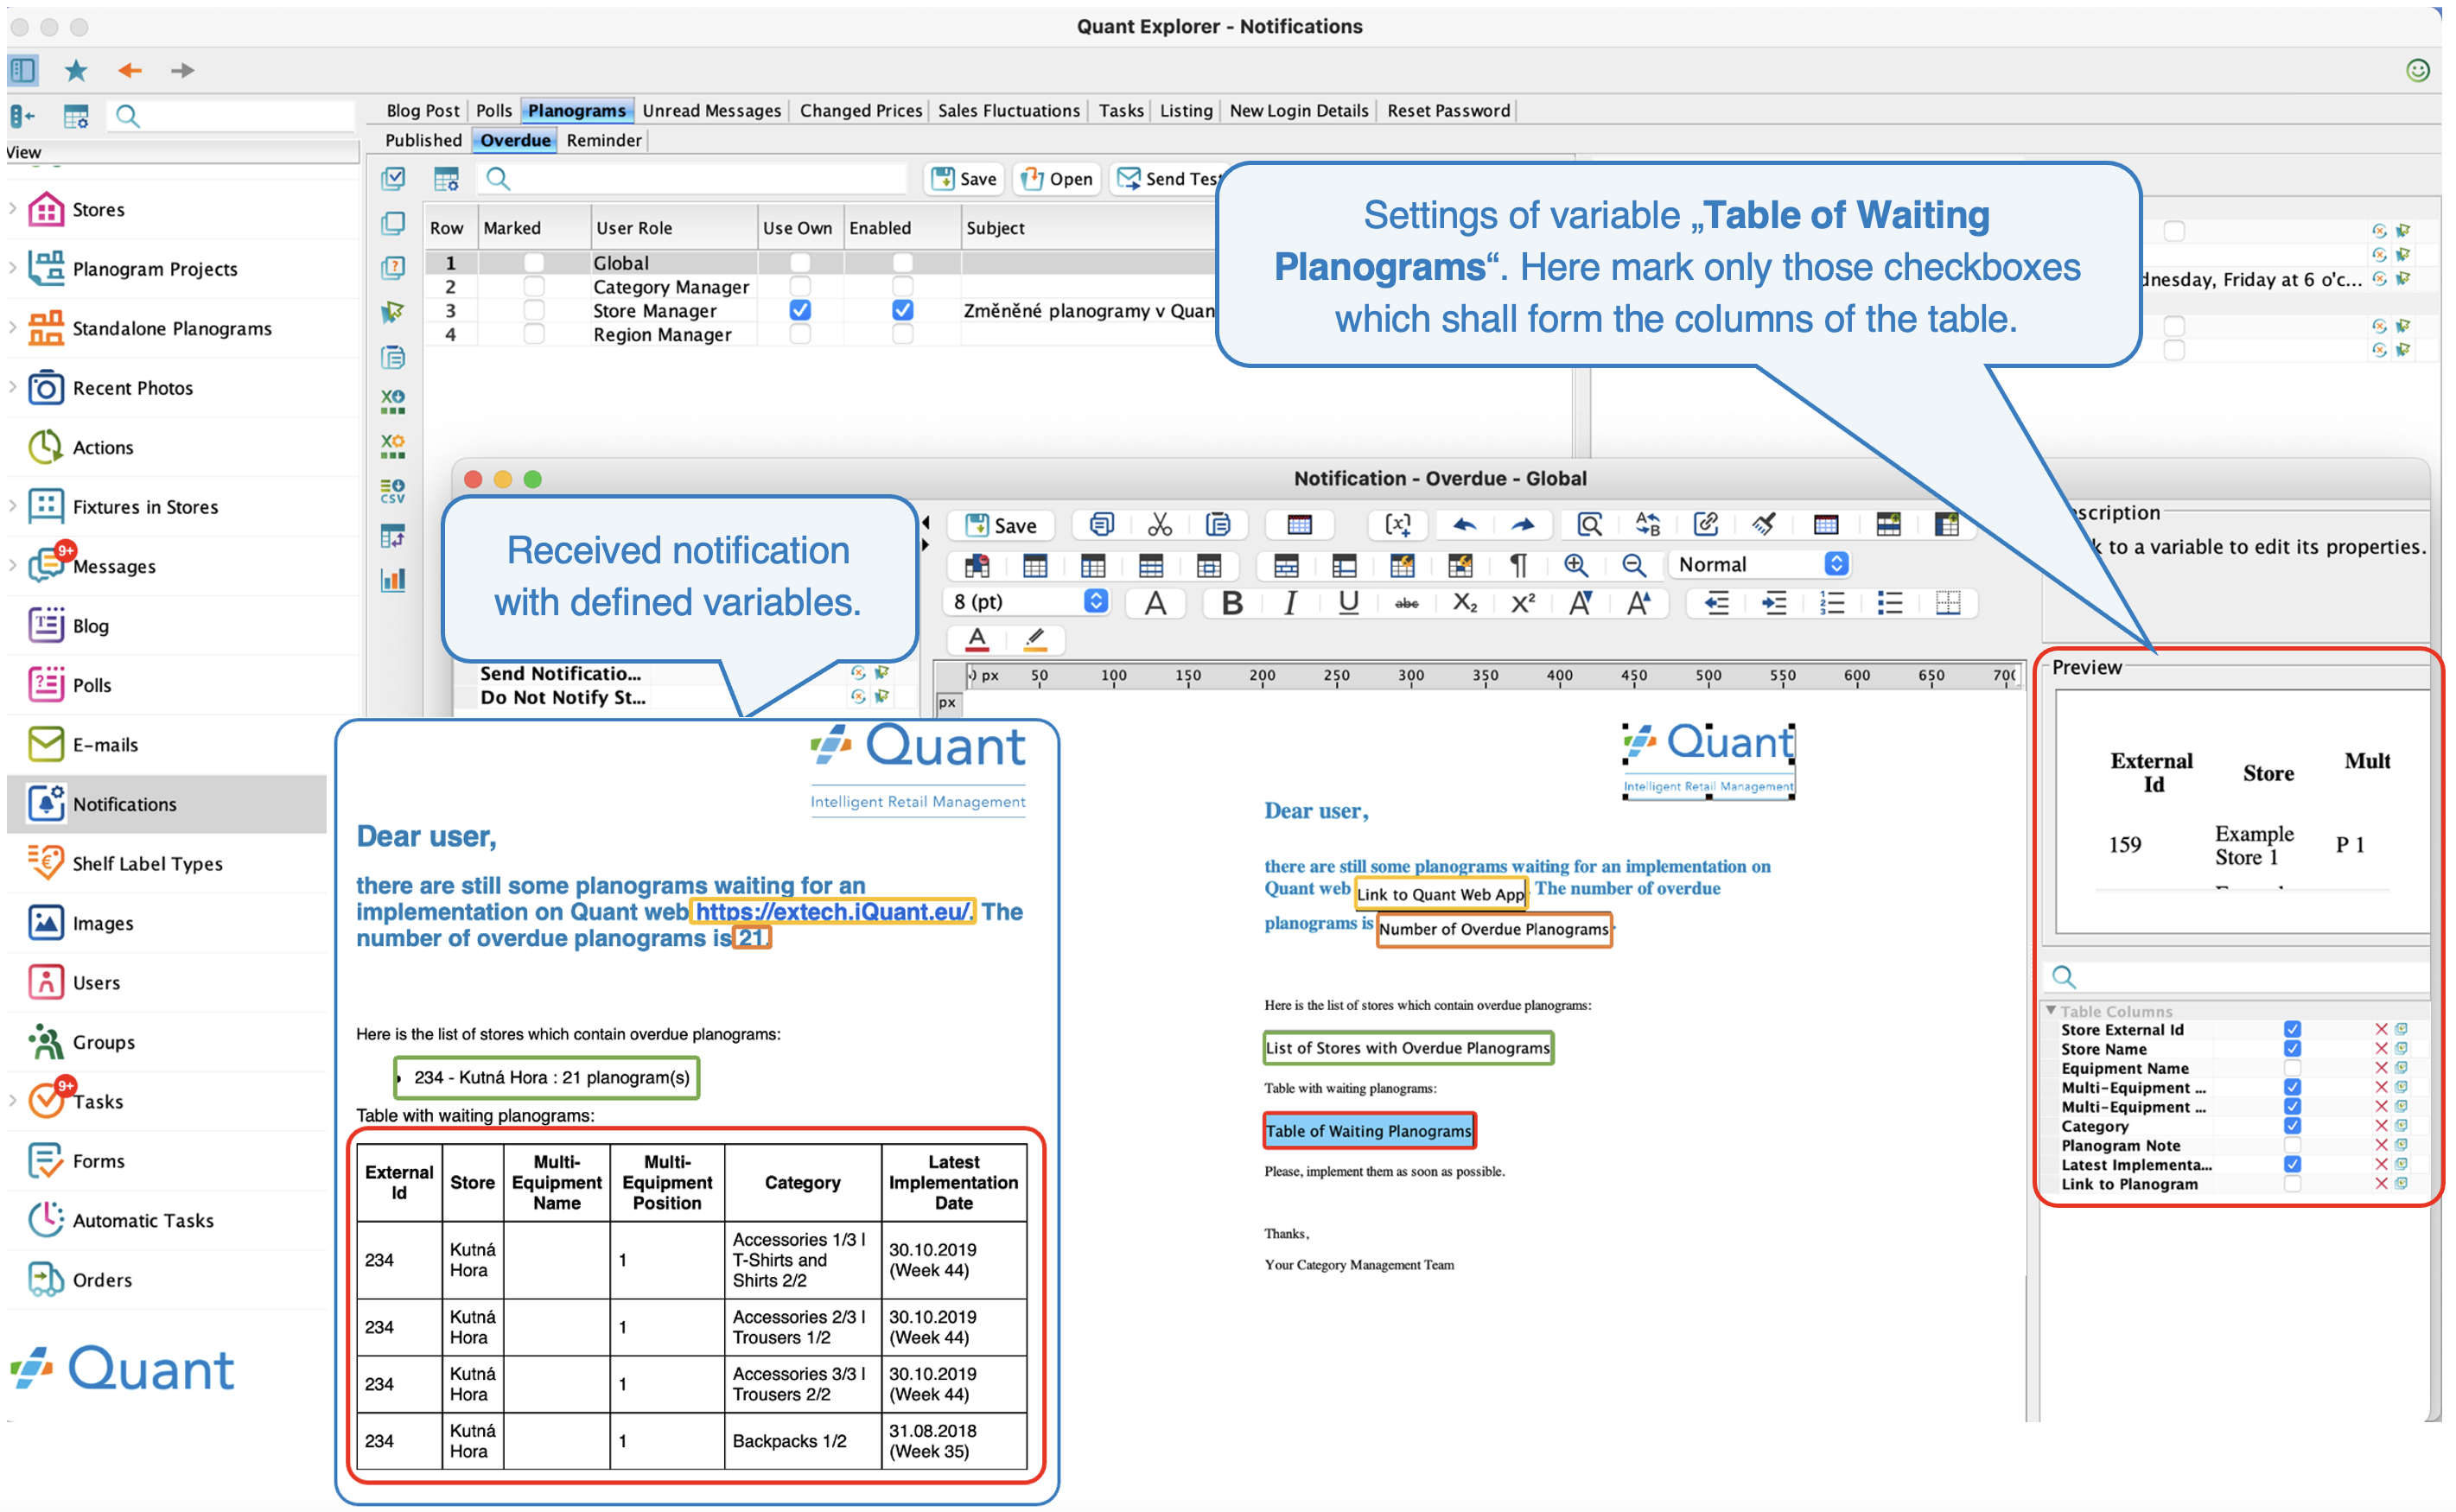Toggle Store External Id column checkbox
Viewport: 2456px width, 1512px height.
point(2292,1030)
